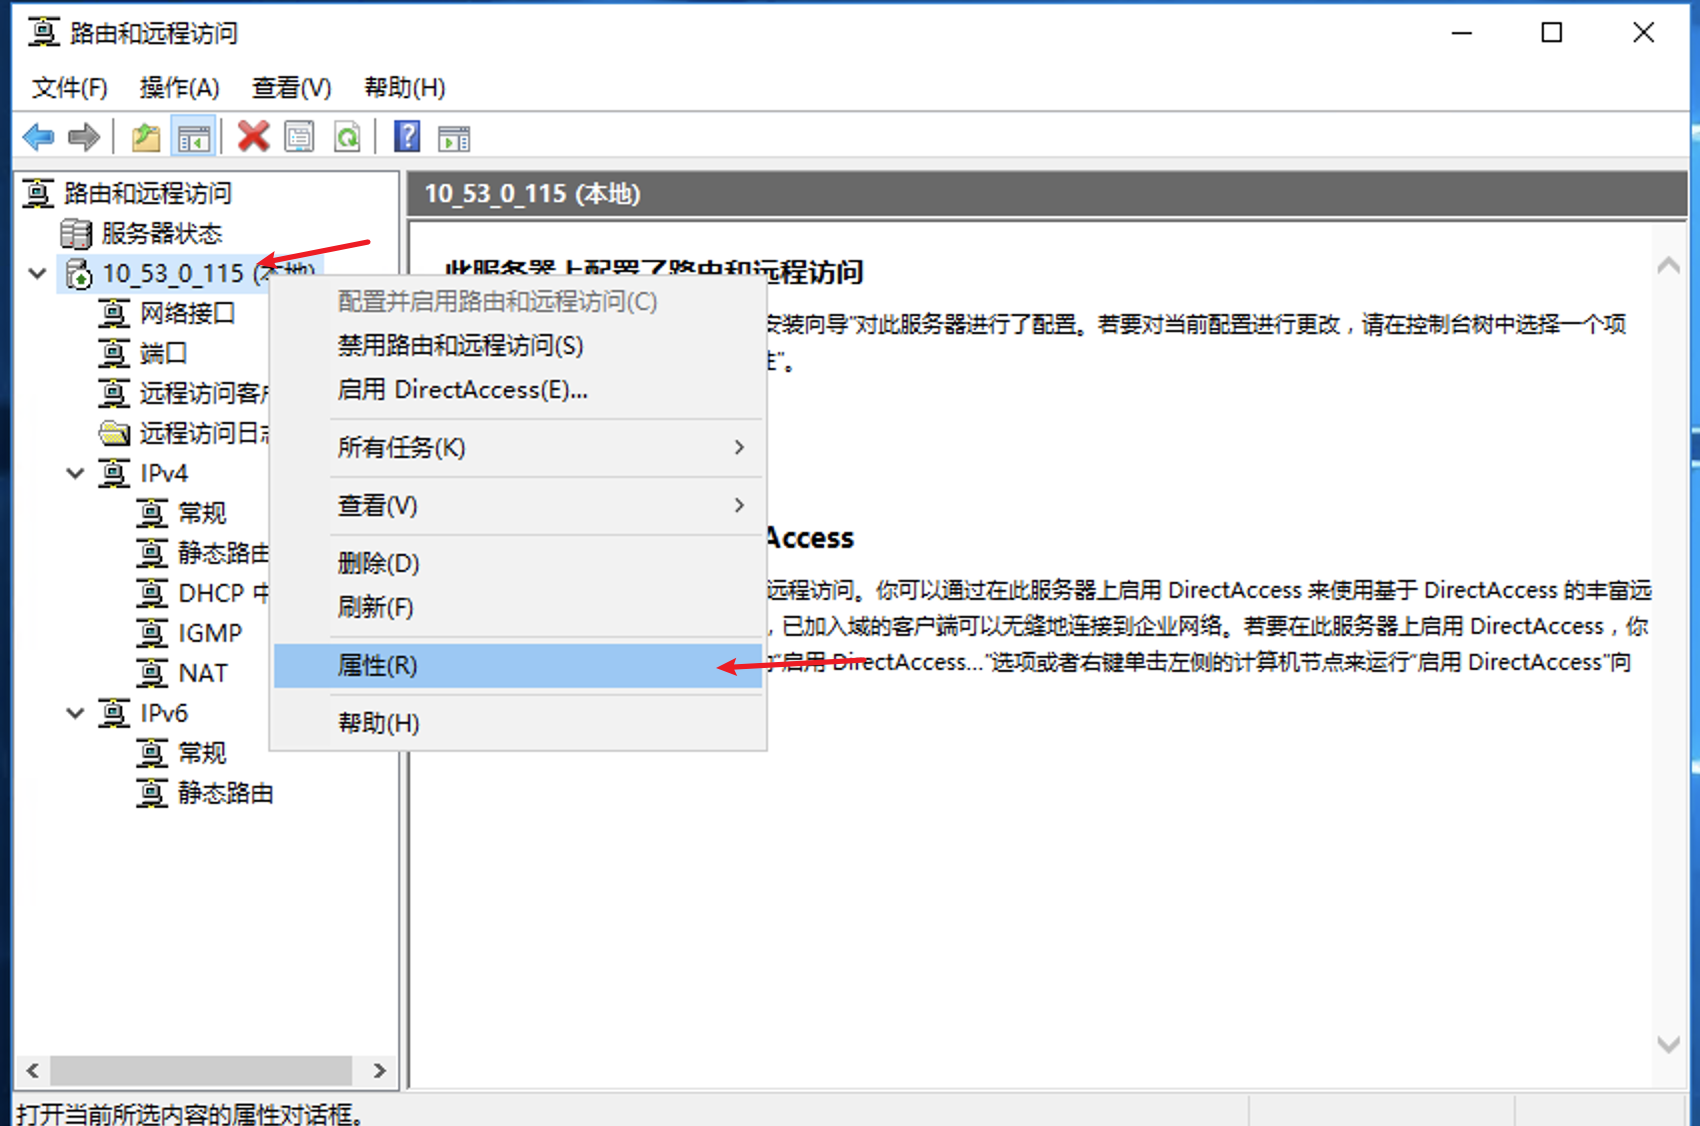Click the refresh icon in the toolbar

pyautogui.click(x=347, y=136)
